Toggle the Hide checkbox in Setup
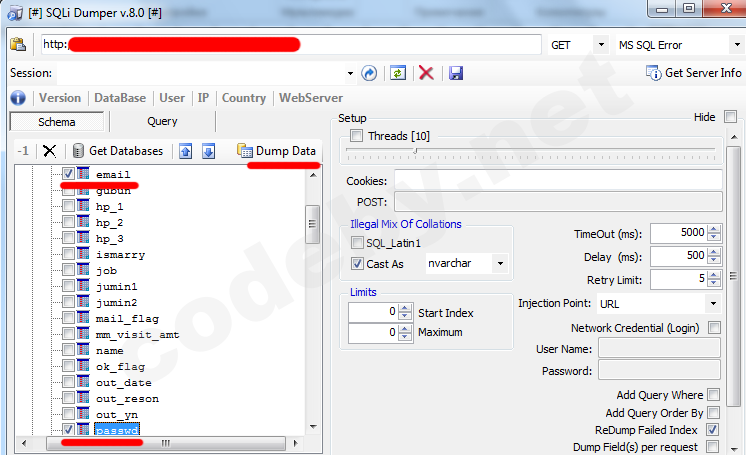746x455 pixels. pyautogui.click(x=730, y=117)
